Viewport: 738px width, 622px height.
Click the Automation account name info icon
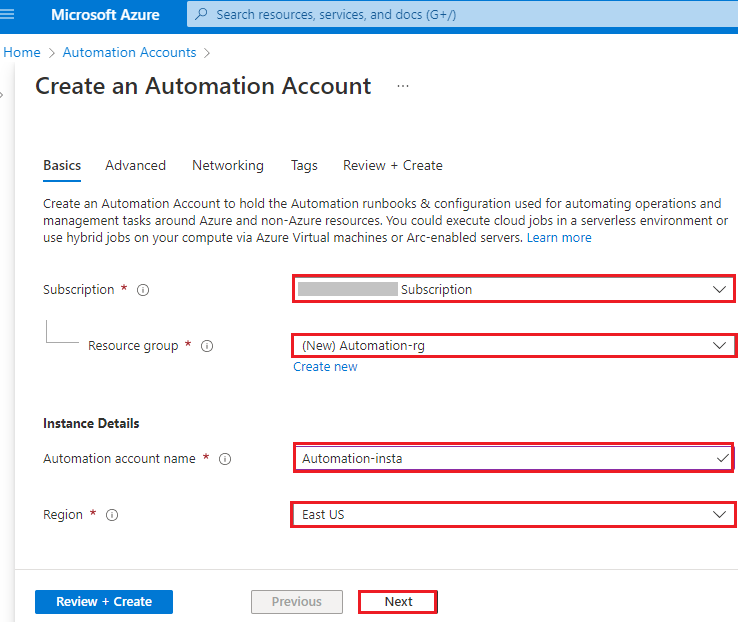[225, 459]
